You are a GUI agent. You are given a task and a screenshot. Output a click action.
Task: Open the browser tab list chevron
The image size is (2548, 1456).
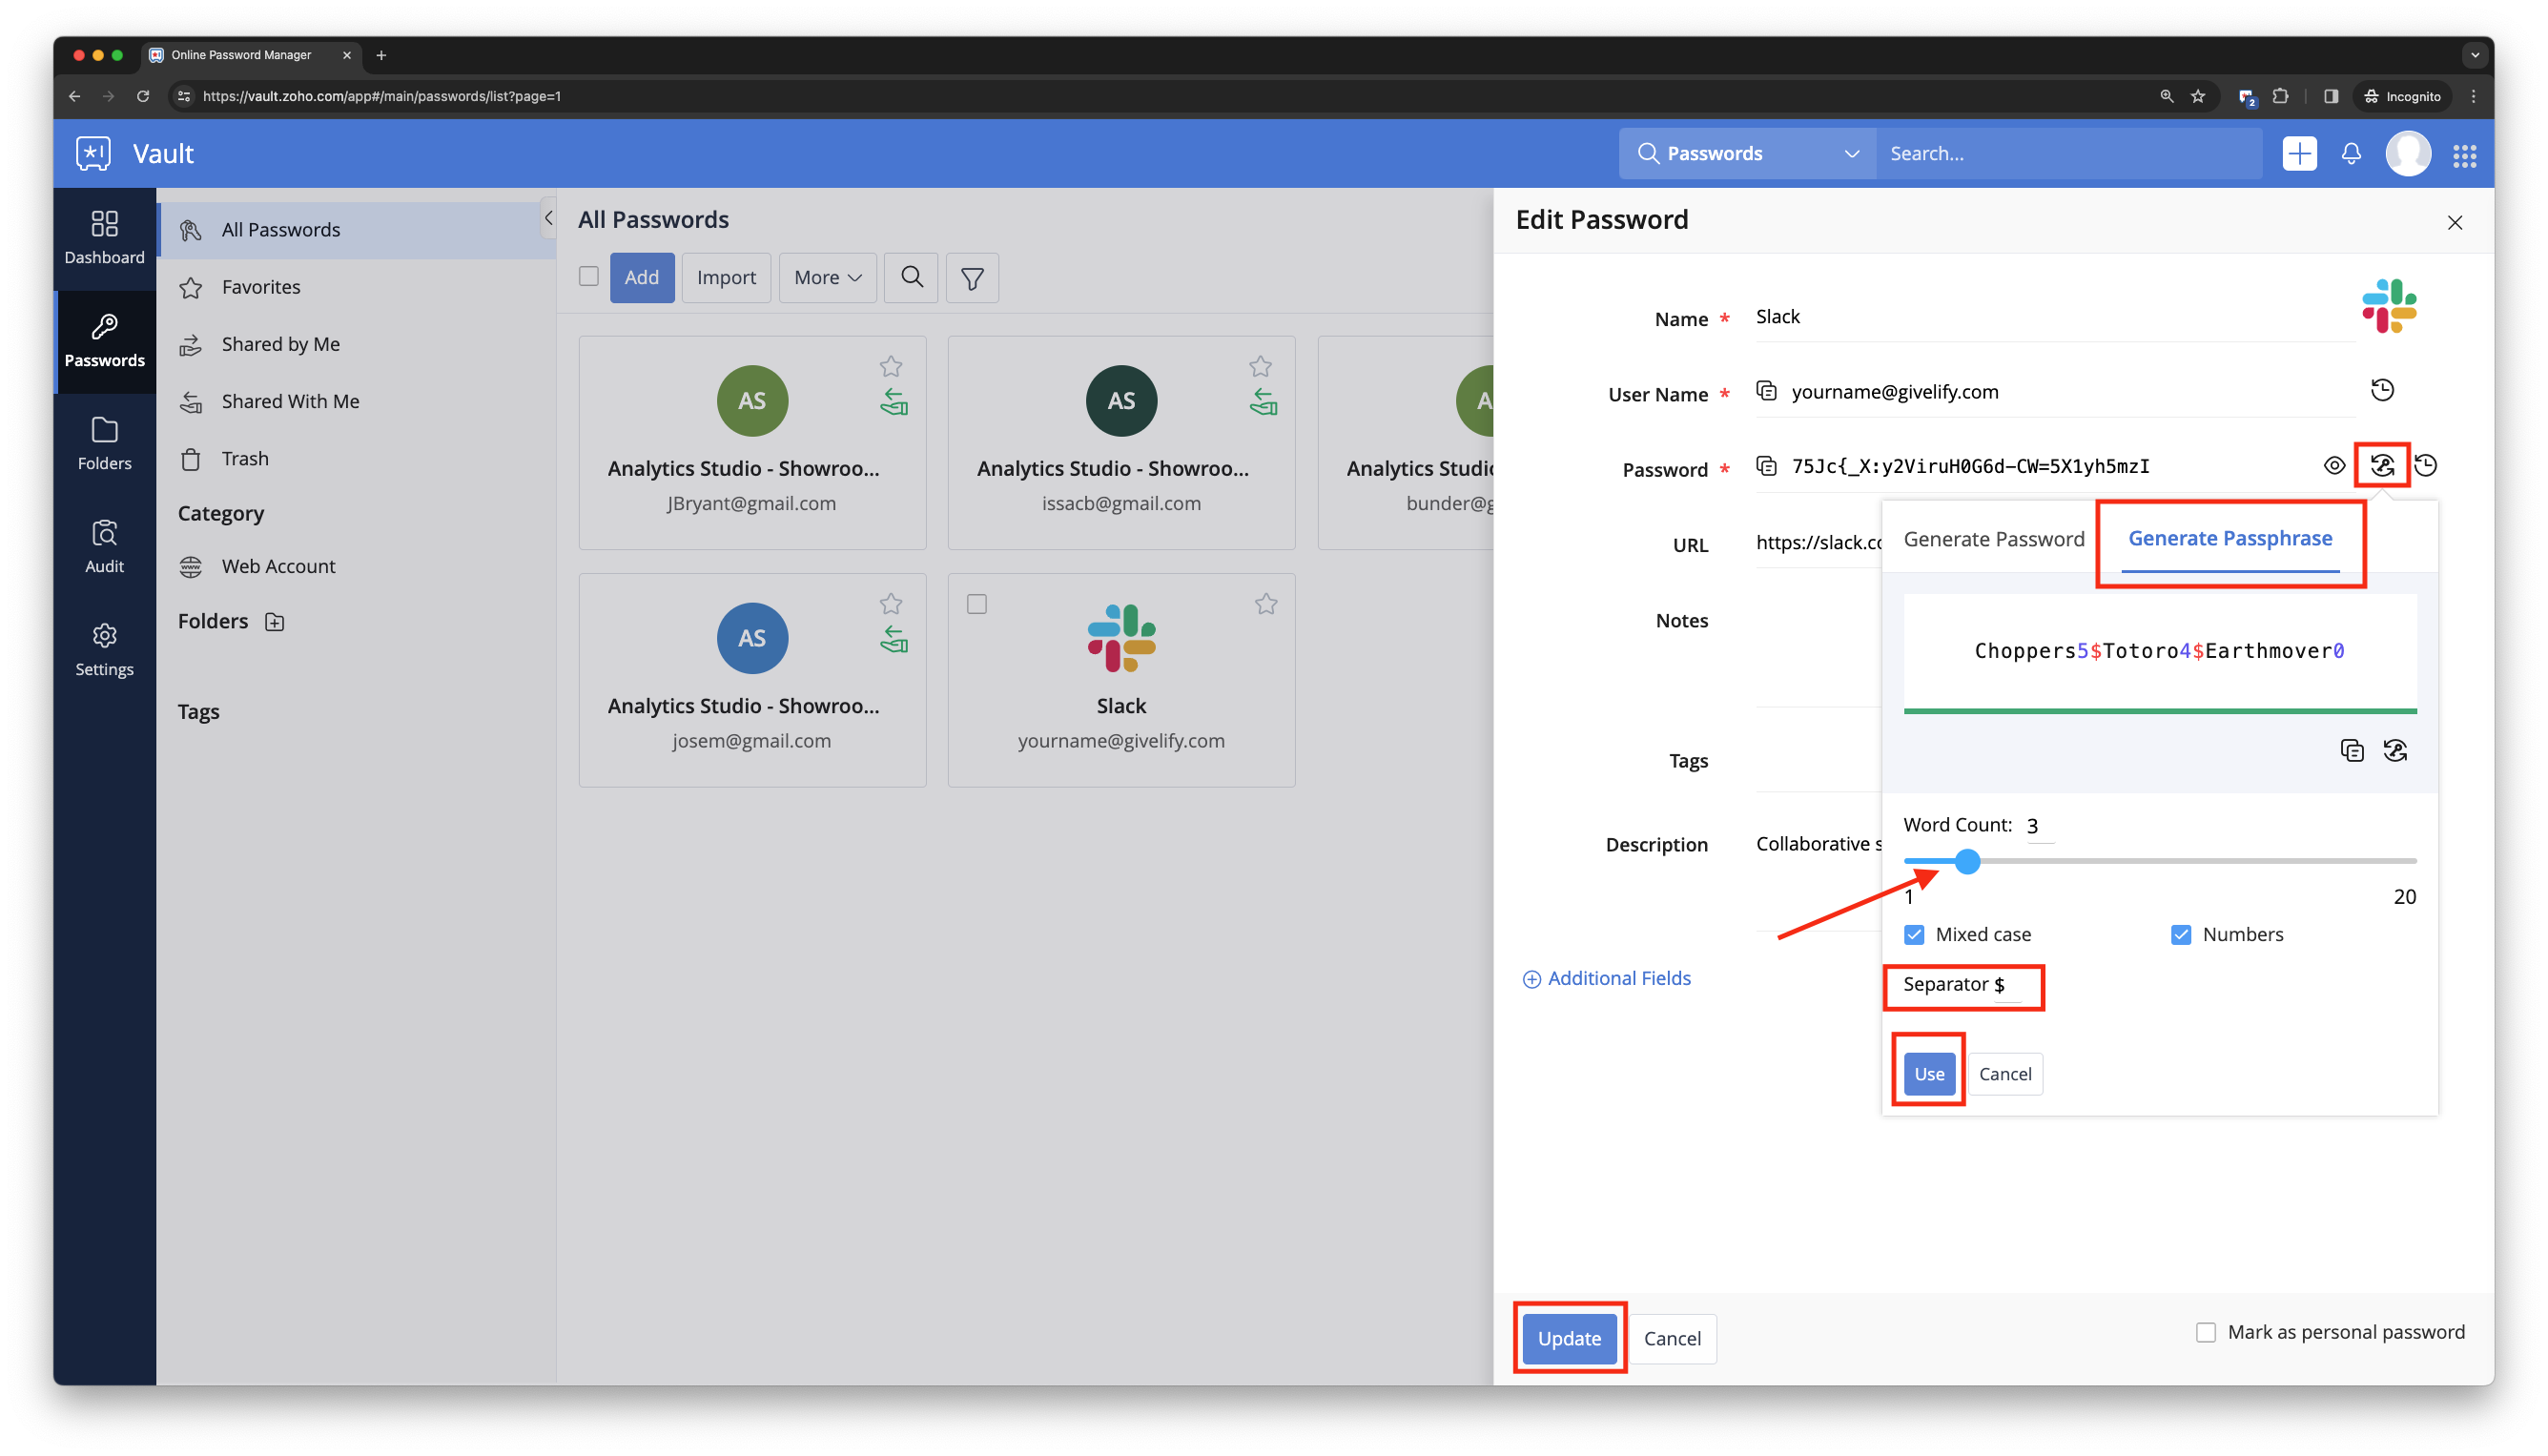2474,55
